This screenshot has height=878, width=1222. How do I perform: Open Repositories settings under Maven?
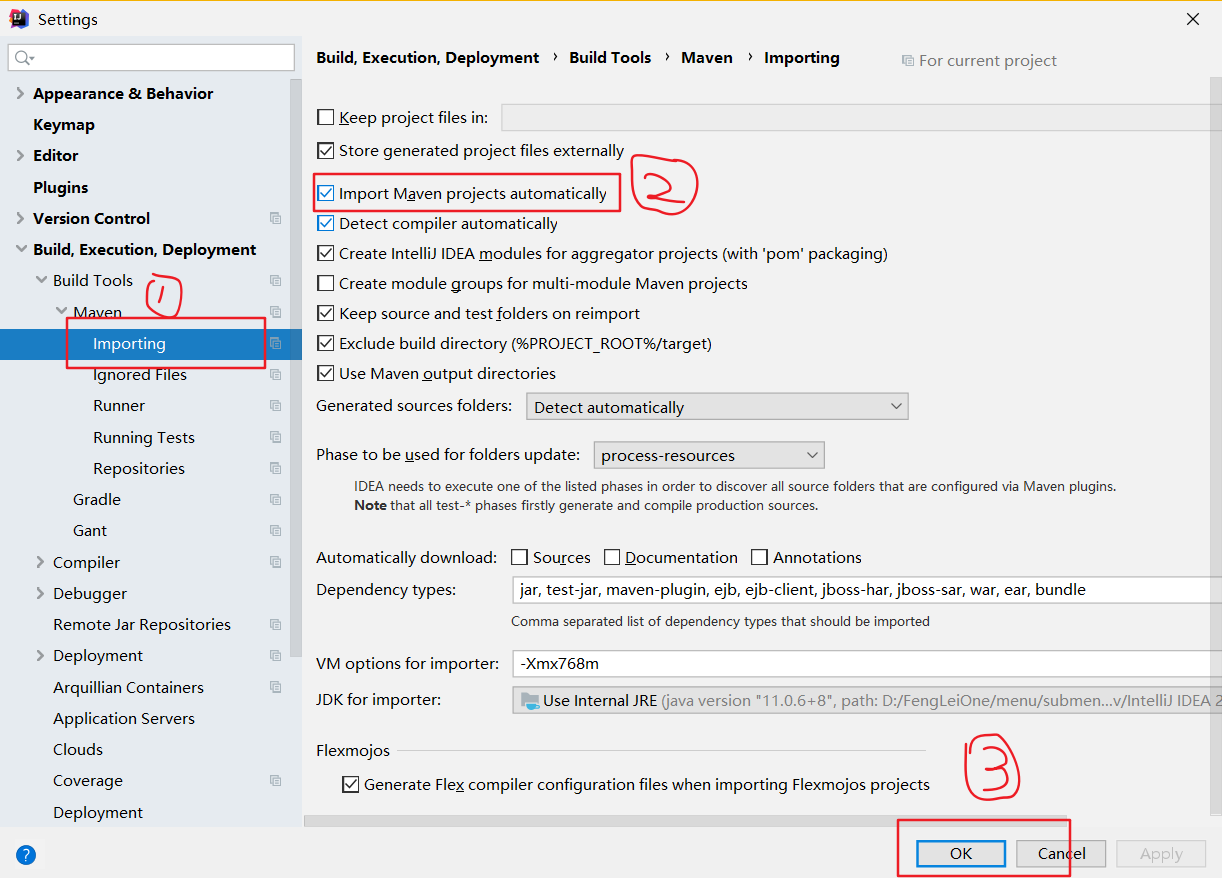pyautogui.click(x=139, y=468)
